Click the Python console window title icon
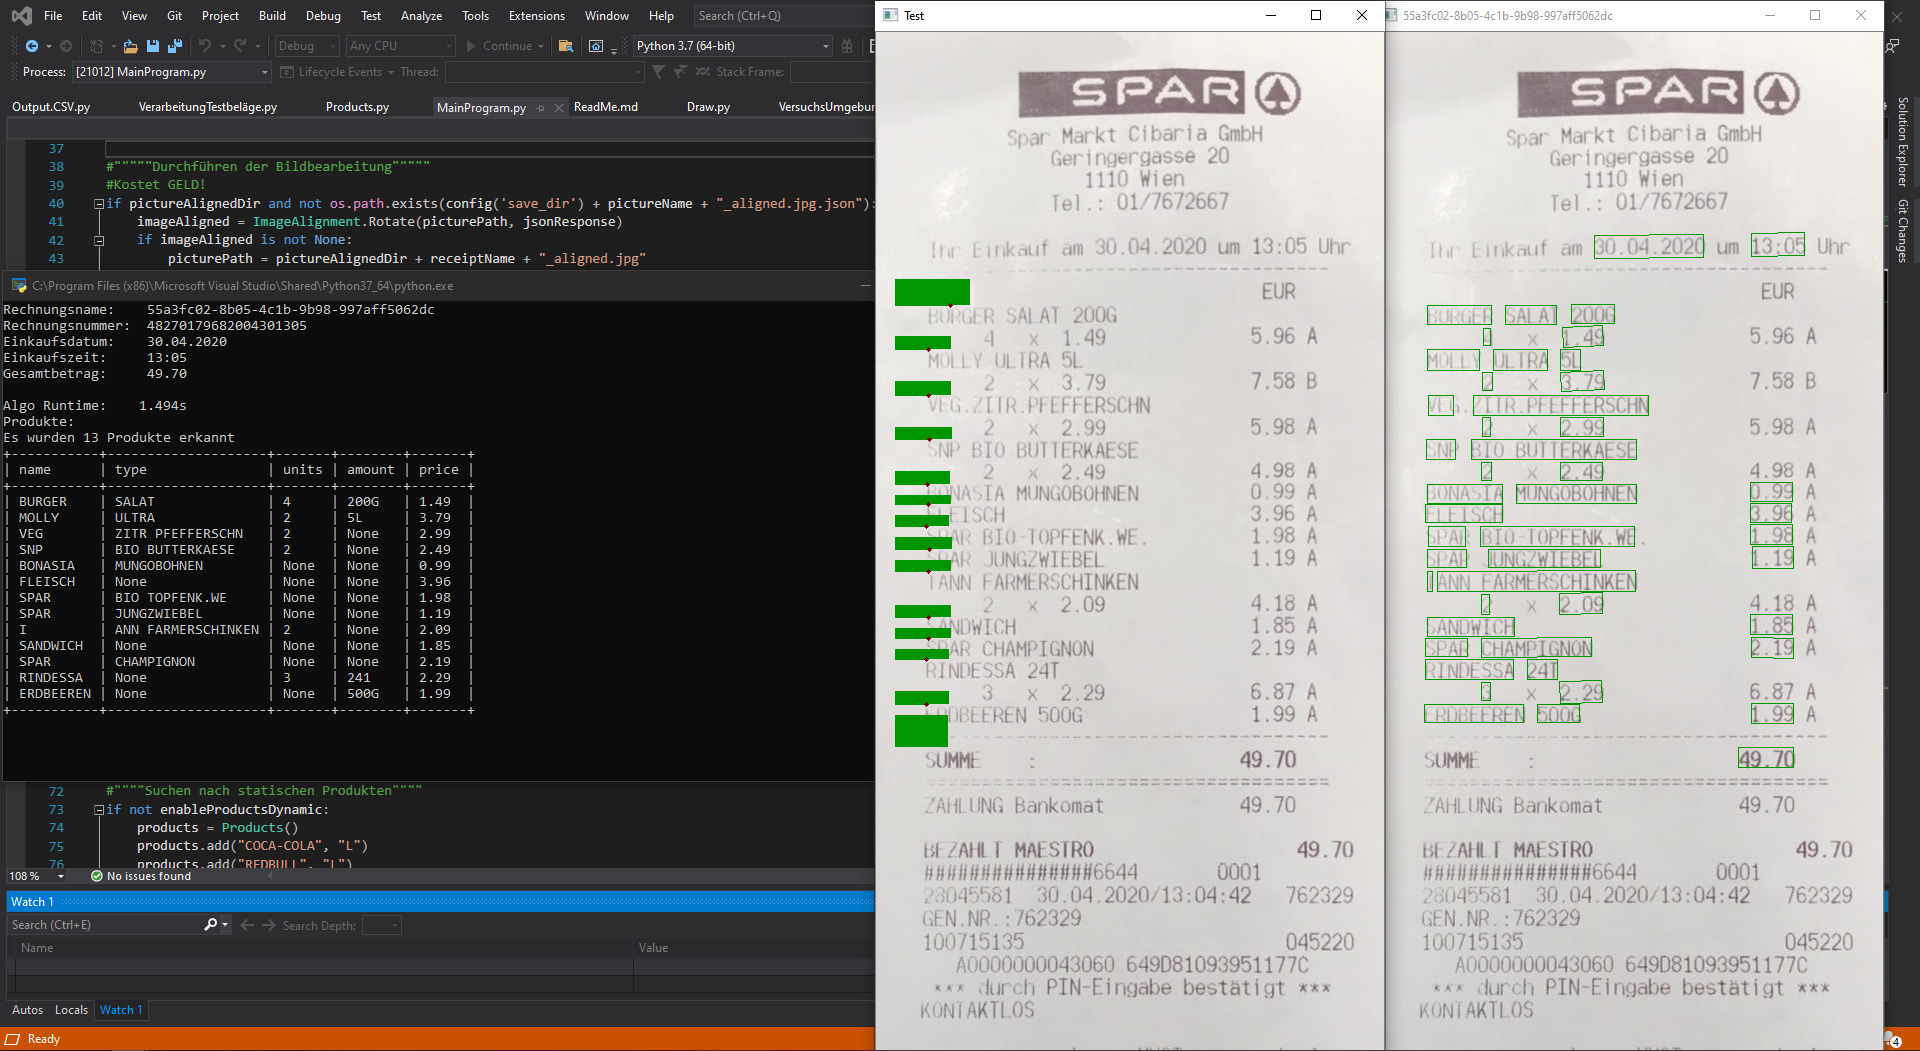Image resolution: width=1920 pixels, height=1051 pixels. point(19,286)
